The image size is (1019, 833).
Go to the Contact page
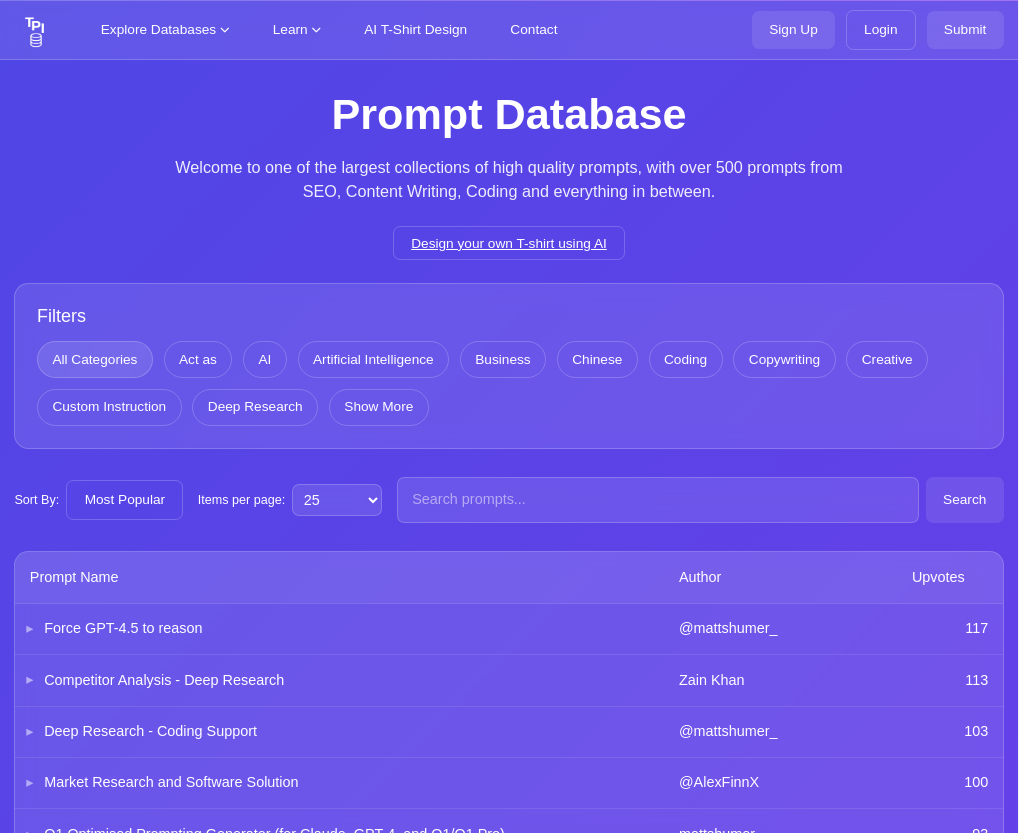534,30
